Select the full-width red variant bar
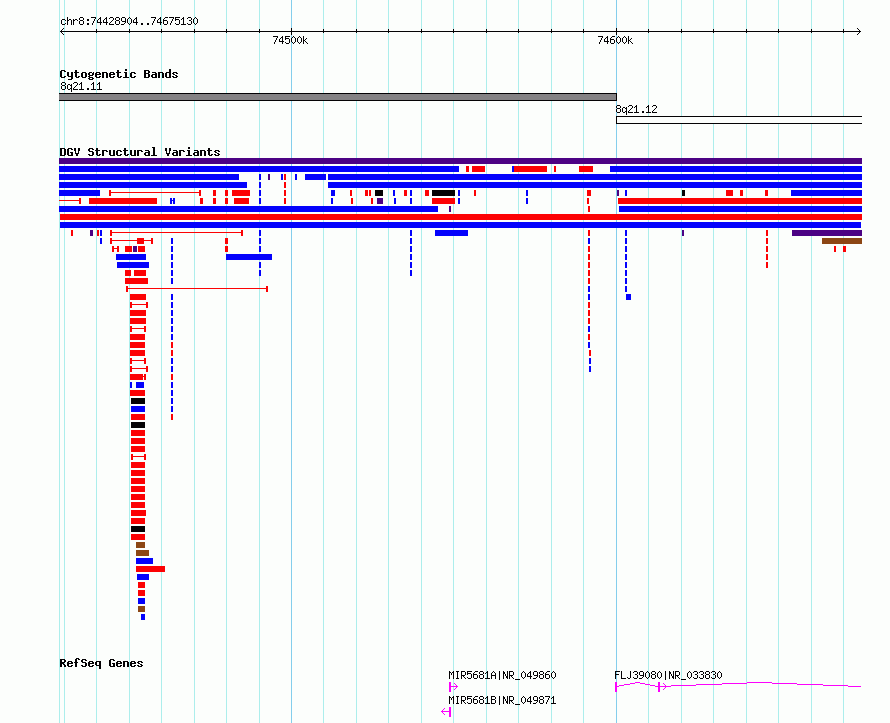The width and height of the screenshot is (890, 723). click(x=460, y=217)
